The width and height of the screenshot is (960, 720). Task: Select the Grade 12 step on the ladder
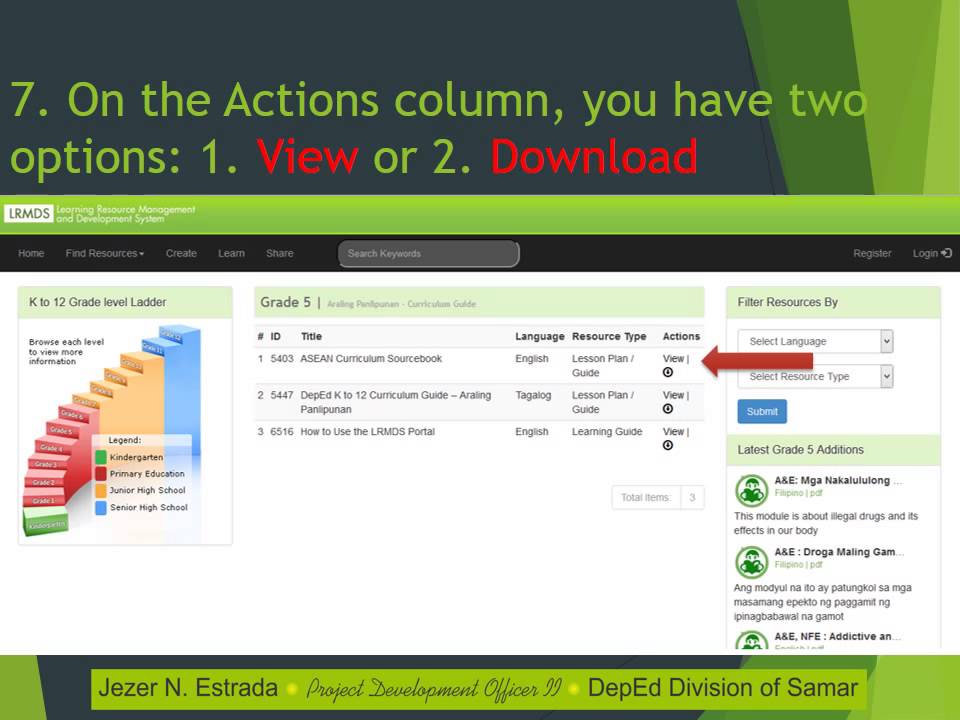(x=171, y=335)
